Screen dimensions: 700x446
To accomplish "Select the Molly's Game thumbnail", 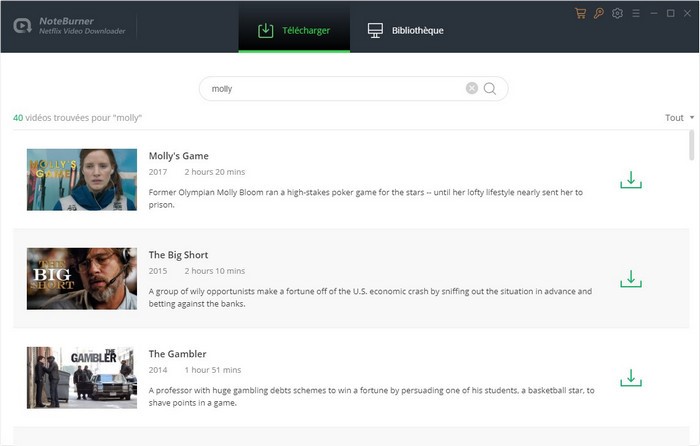I will 82,179.
